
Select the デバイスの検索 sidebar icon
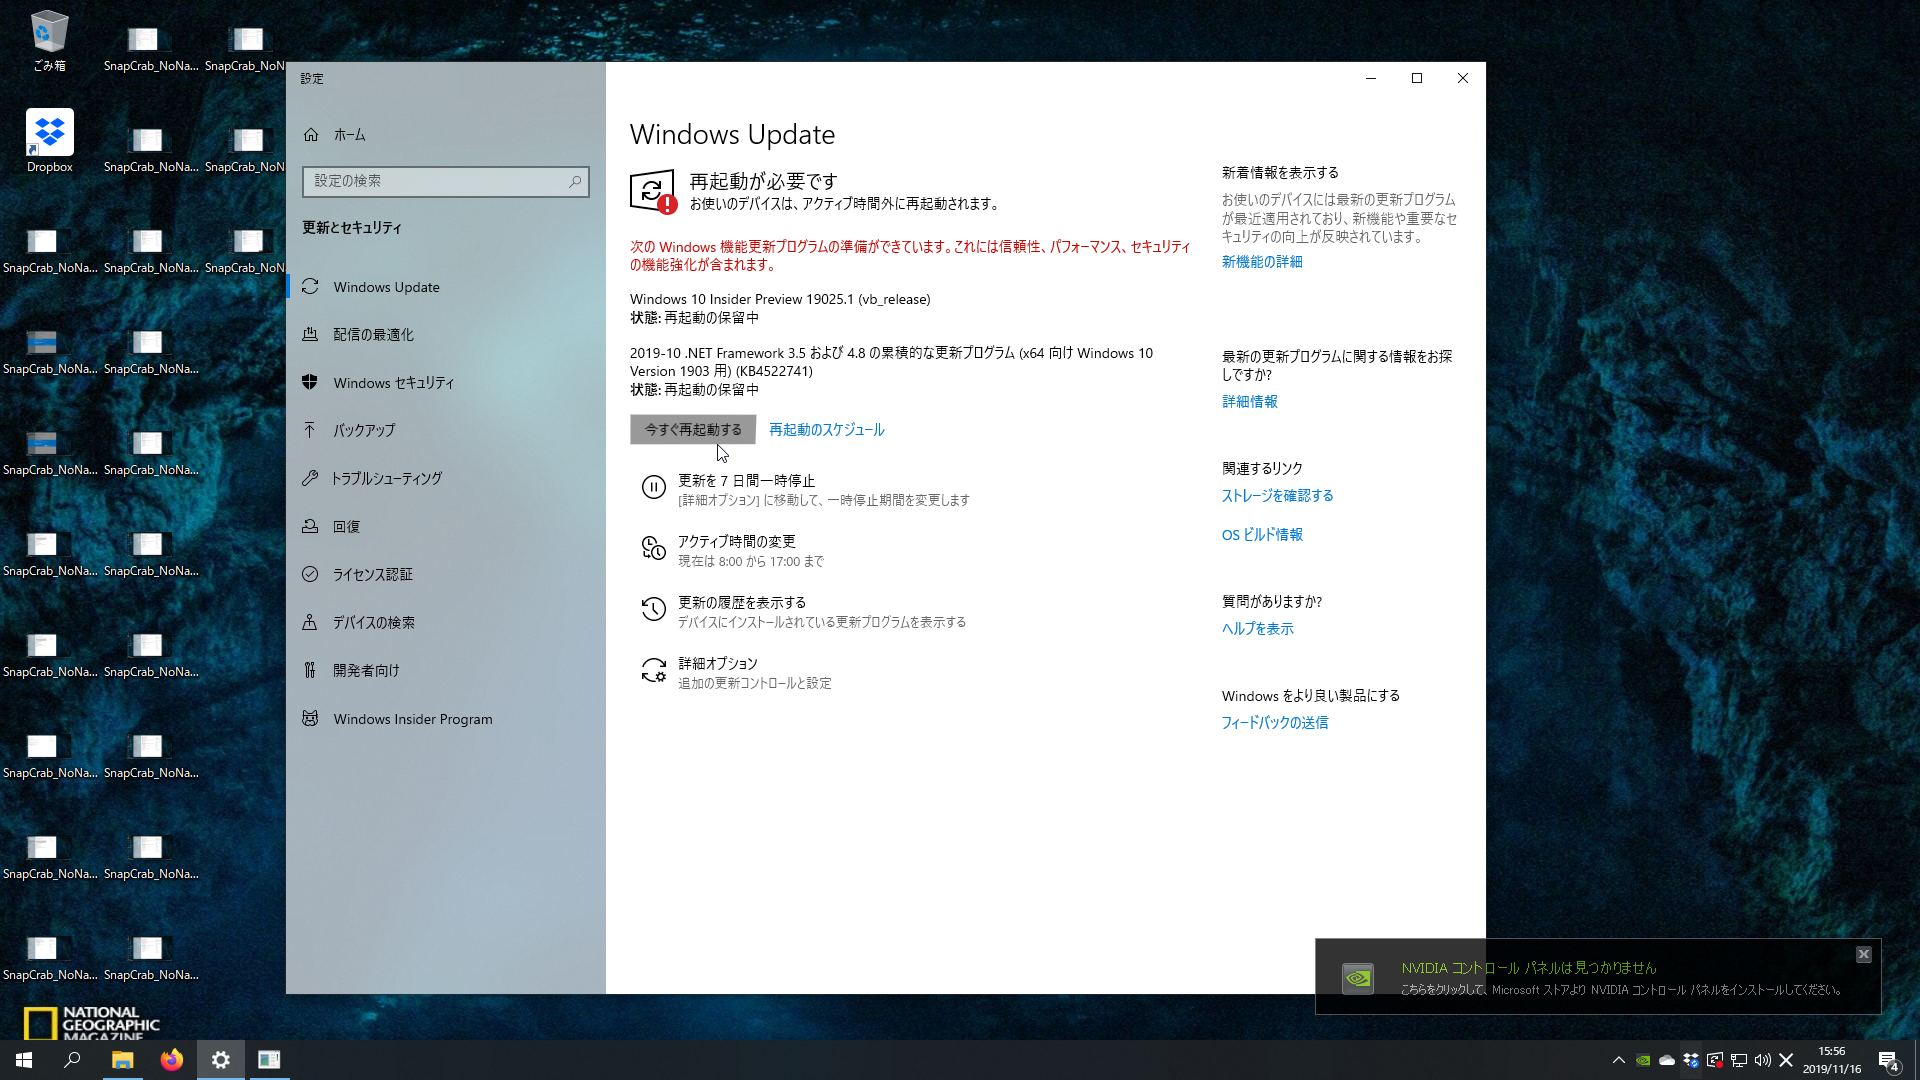tap(311, 622)
